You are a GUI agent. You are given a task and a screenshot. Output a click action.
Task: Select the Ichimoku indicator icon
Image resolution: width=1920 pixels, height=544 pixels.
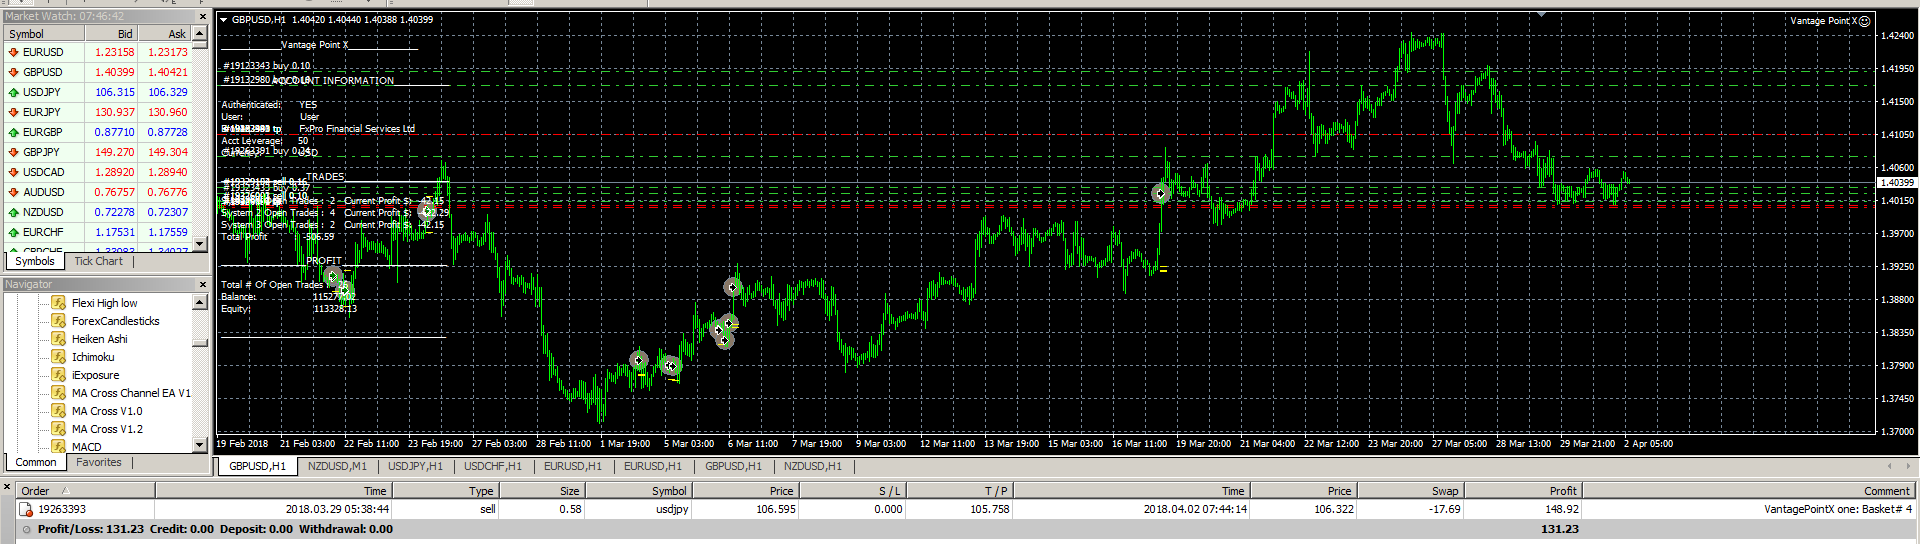[x=59, y=357]
